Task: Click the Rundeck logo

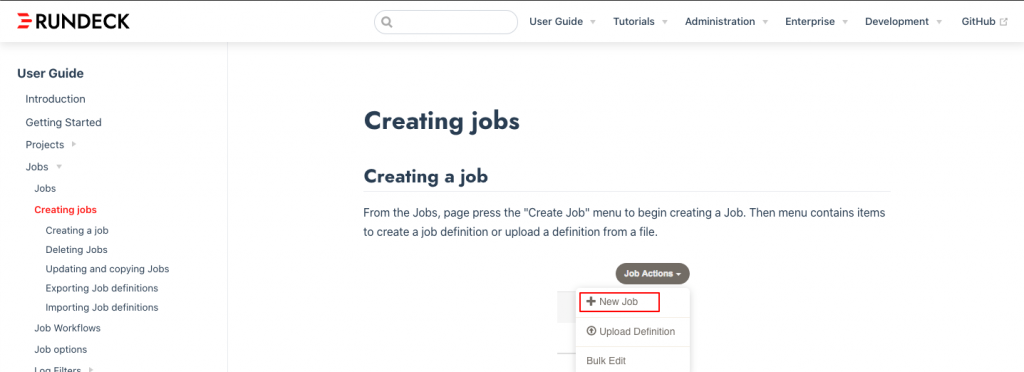Action: pyautogui.click(x=73, y=22)
